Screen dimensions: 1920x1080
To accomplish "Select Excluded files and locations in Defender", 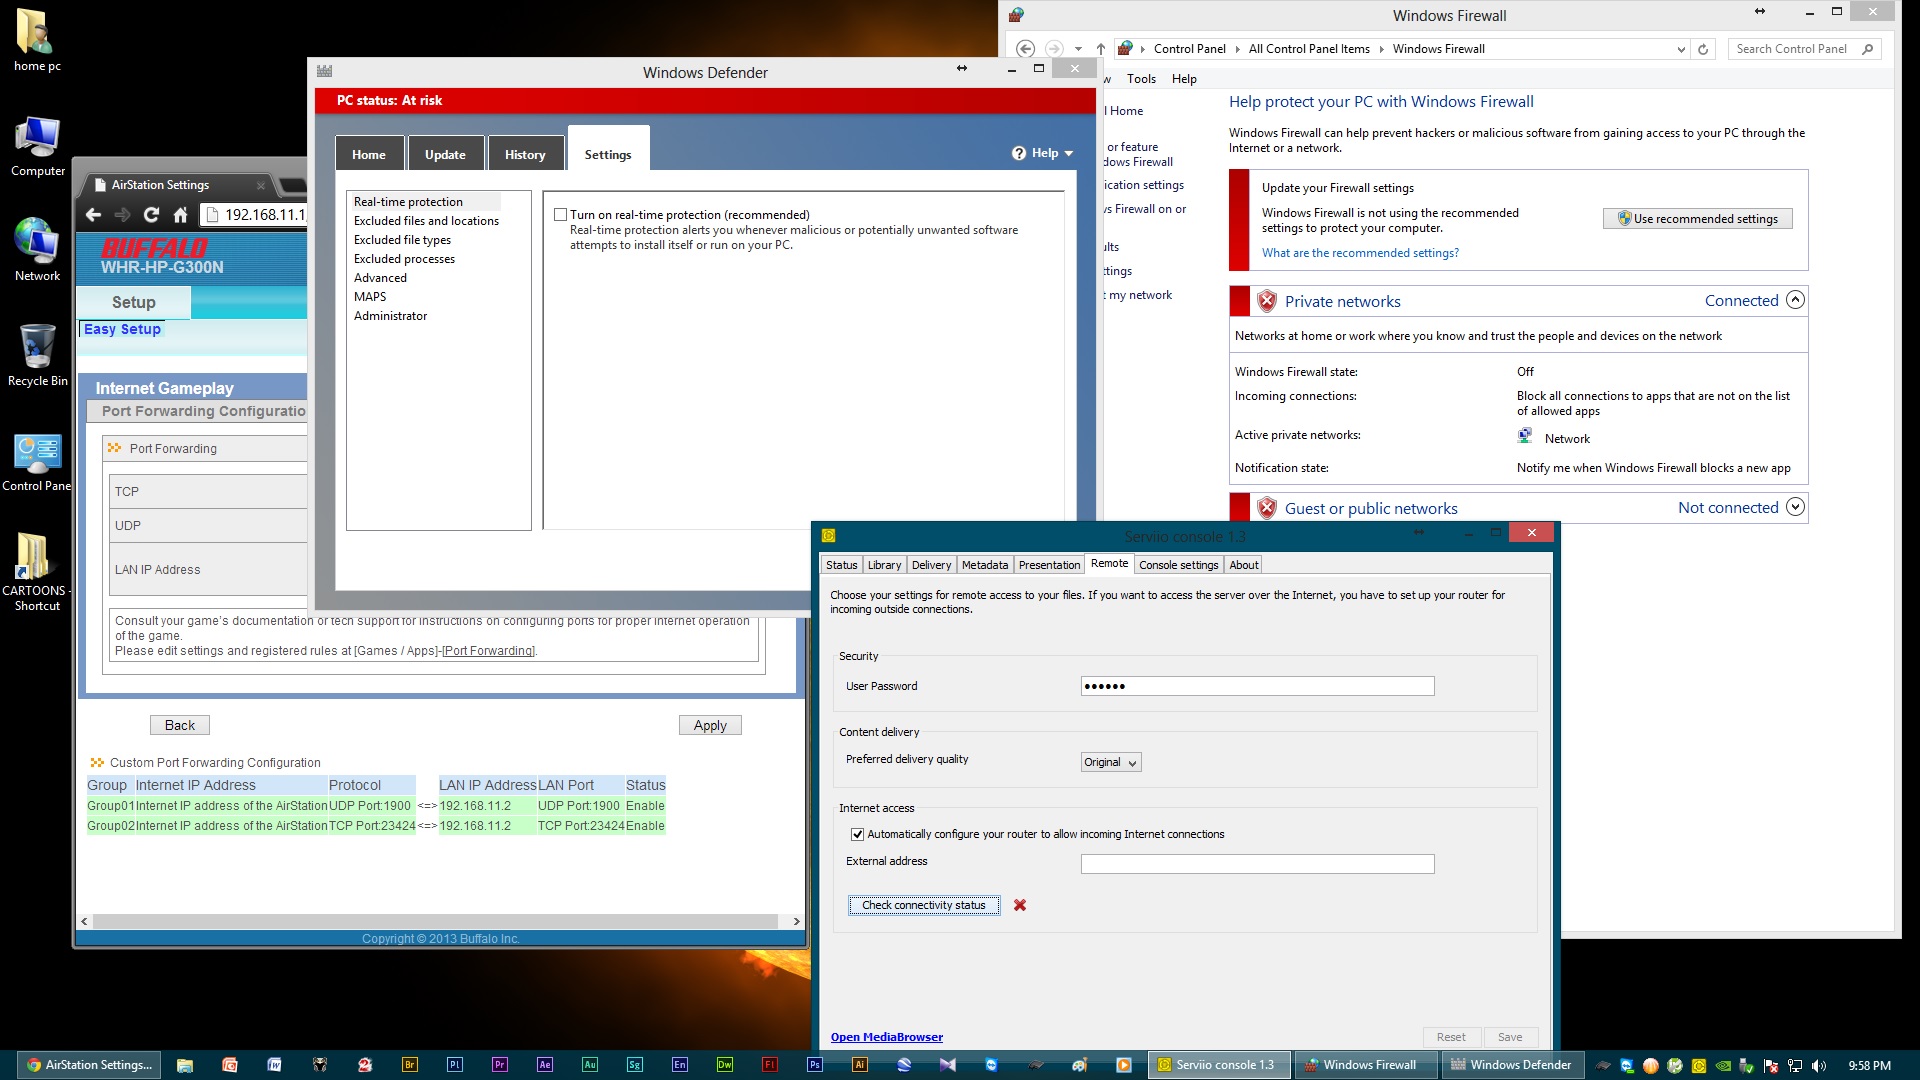I will tap(426, 221).
